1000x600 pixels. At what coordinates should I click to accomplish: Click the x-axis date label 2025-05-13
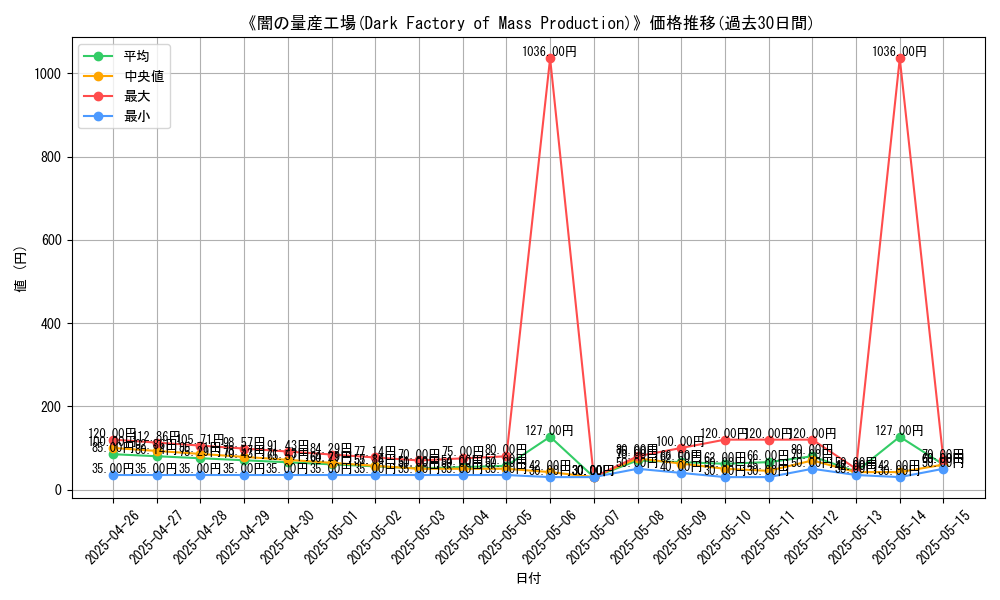click(x=855, y=536)
